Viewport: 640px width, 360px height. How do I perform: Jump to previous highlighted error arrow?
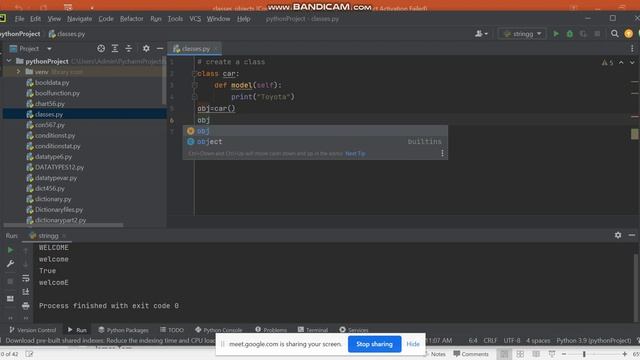click(x=621, y=62)
